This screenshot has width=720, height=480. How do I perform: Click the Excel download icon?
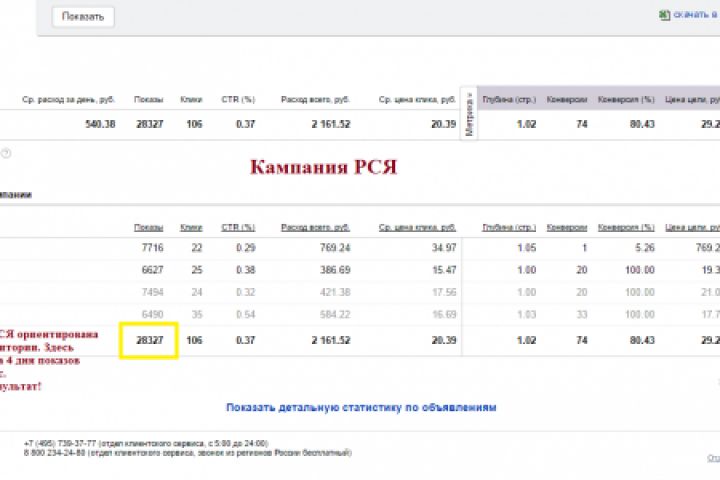[664, 15]
